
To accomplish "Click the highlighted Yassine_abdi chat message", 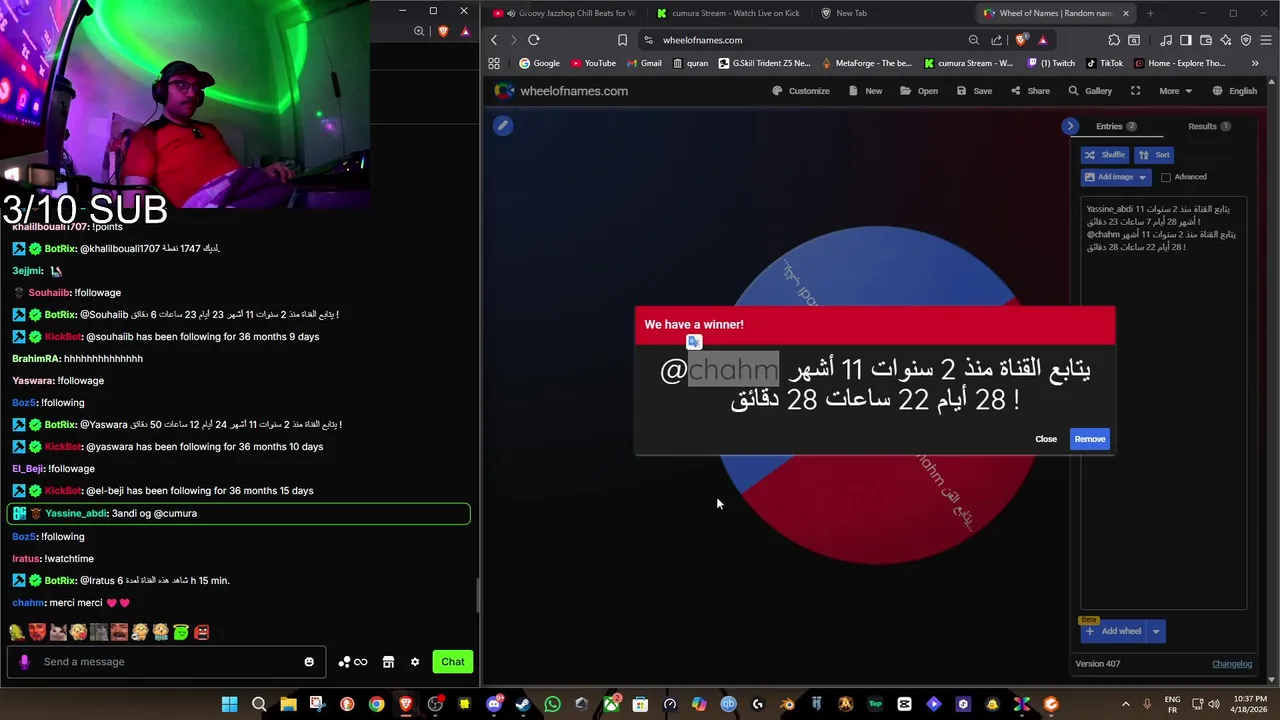I will coord(238,514).
